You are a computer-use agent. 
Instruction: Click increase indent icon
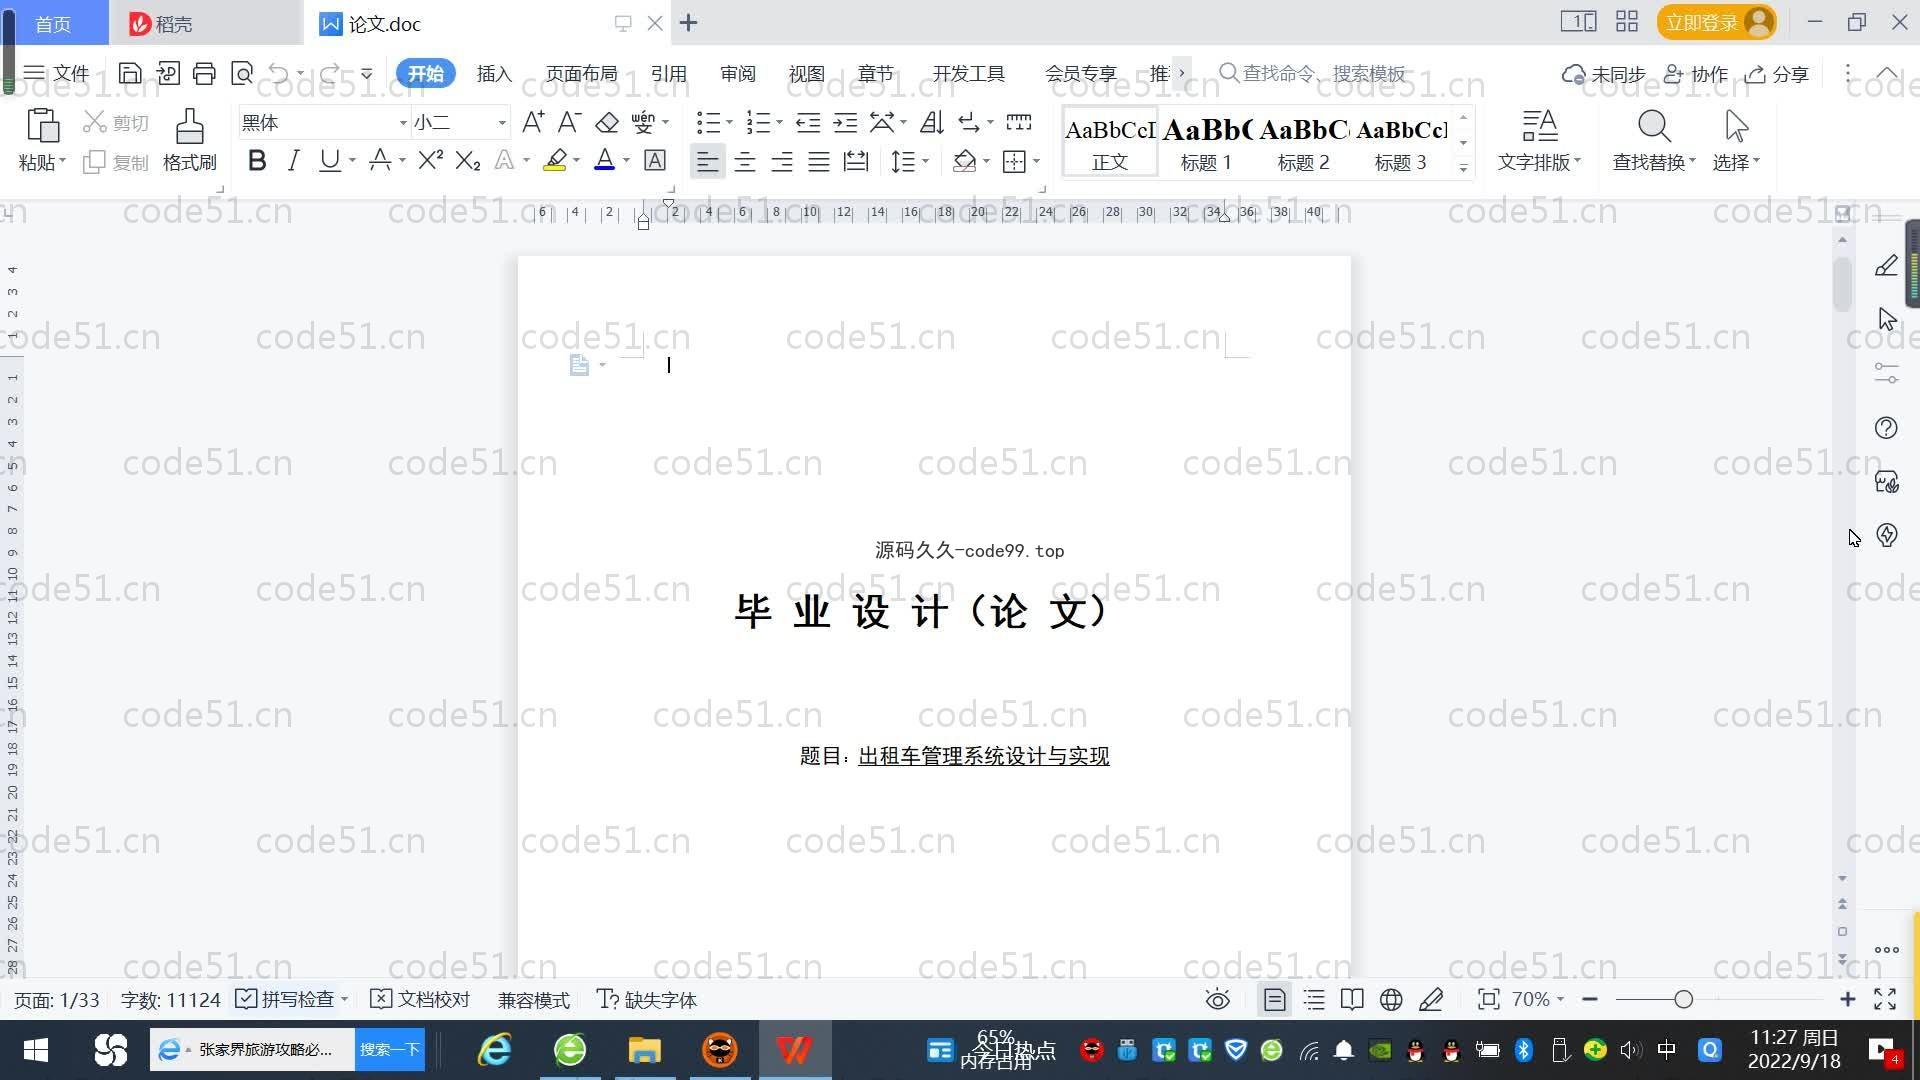tap(845, 122)
